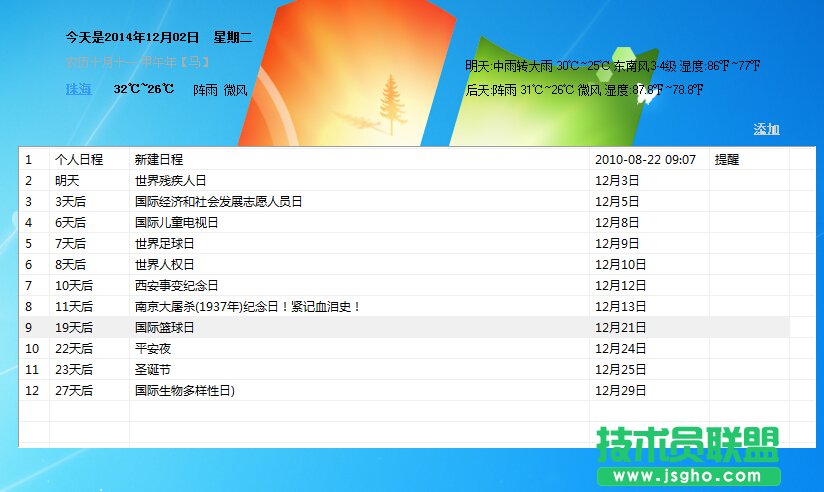The image size is (824, 492).
Task: Click 国际经济和社会发展志愿人员日 entry
Action: click(x=218, y=202)
